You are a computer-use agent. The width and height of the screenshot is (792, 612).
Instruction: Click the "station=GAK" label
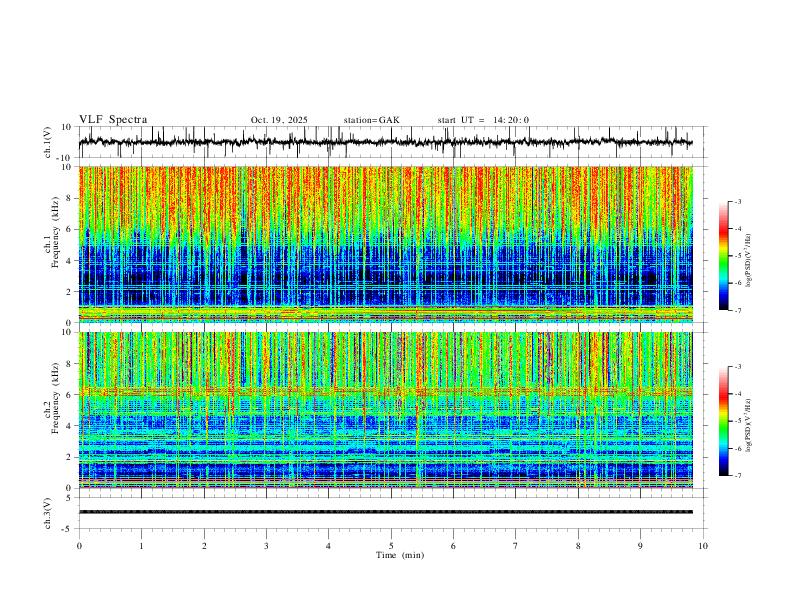click(371, 120)
